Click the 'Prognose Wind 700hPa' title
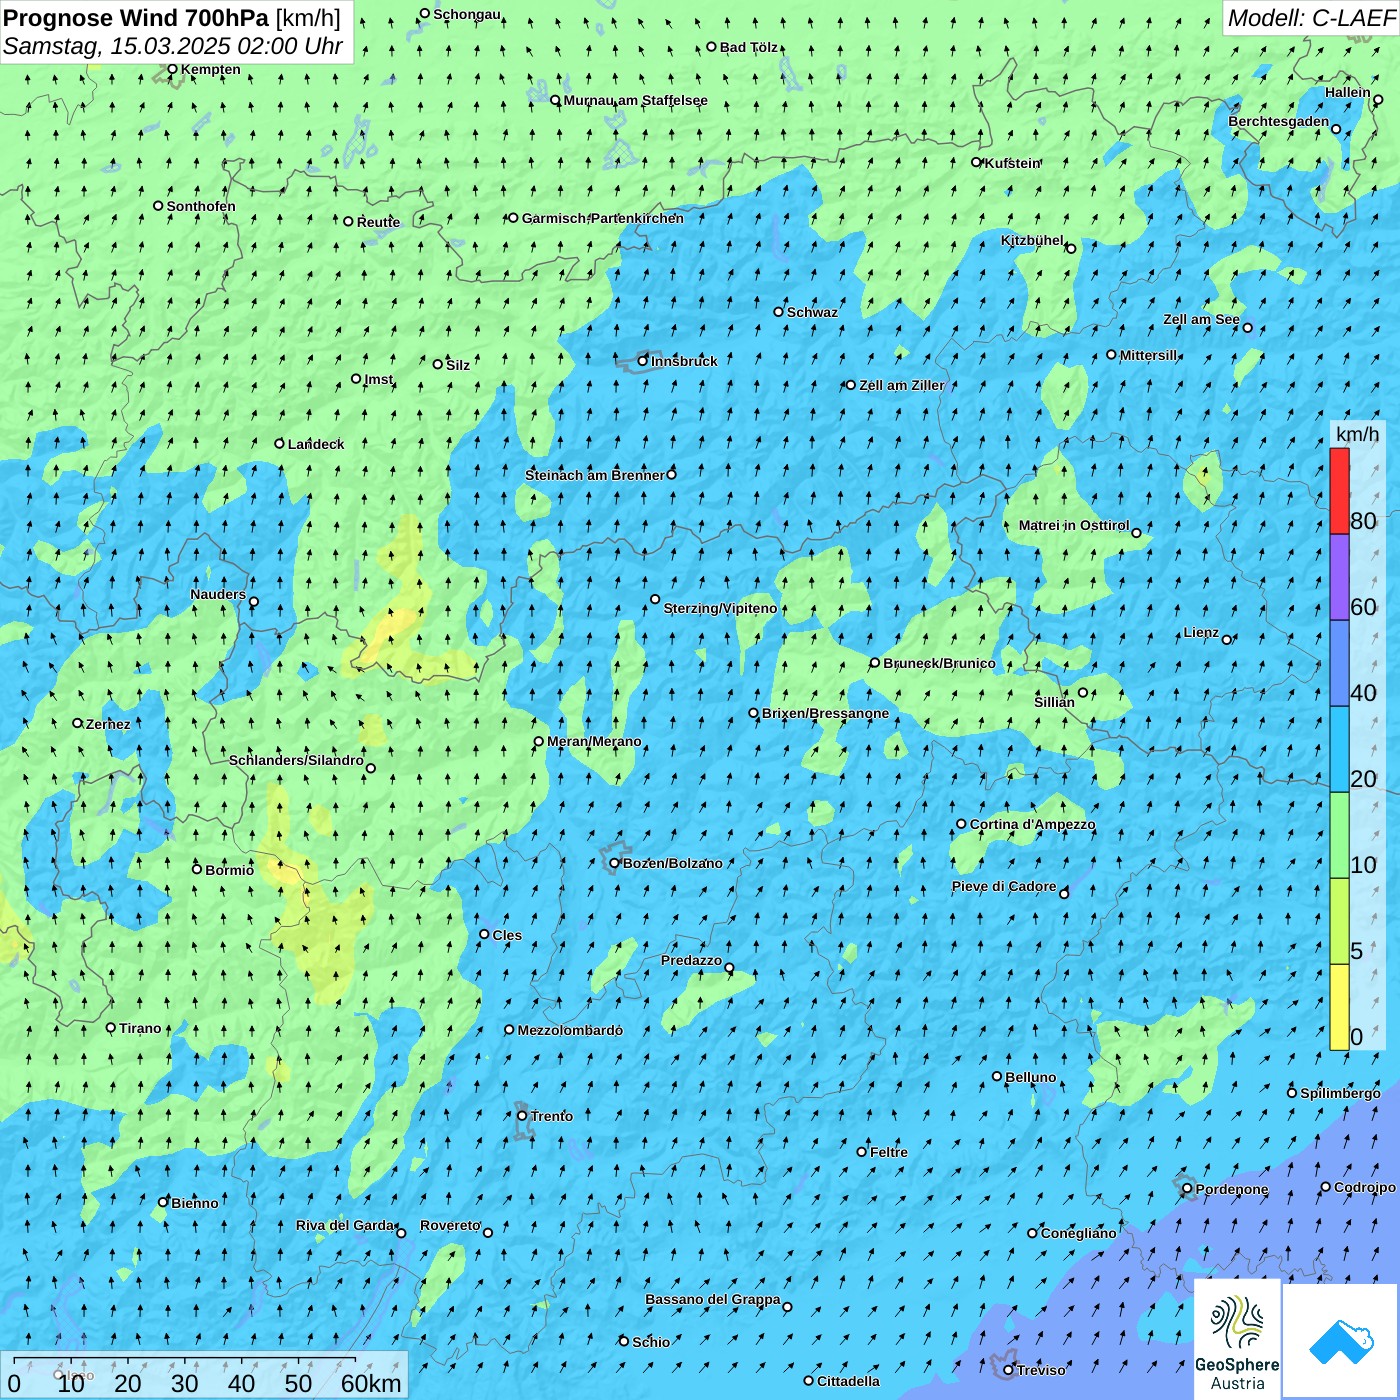The height and width of the screenshot is (1400, 1400). pyautogui.click(x=137, y=18)
